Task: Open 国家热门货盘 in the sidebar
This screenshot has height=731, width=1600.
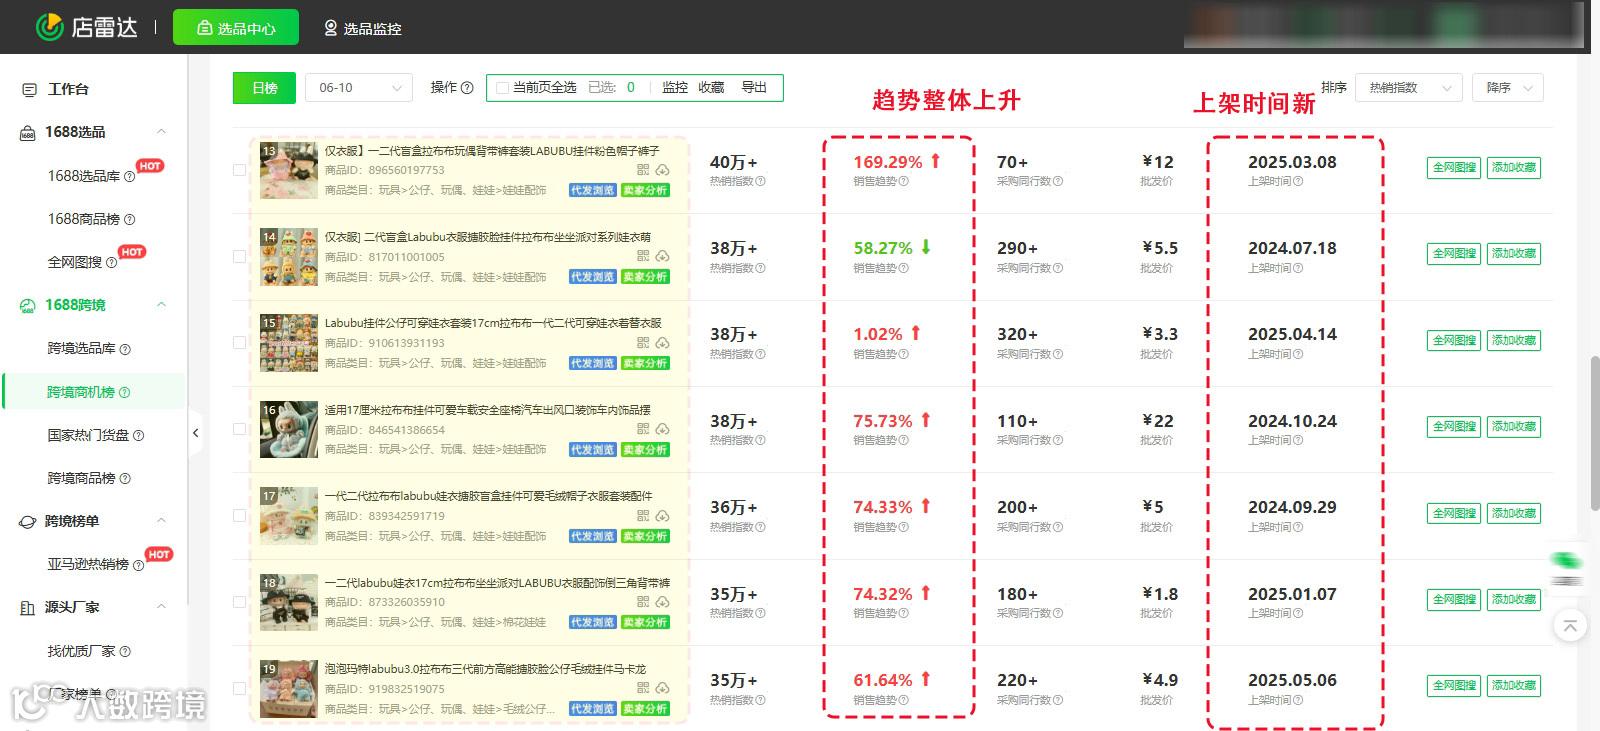Action: [88, 435]
